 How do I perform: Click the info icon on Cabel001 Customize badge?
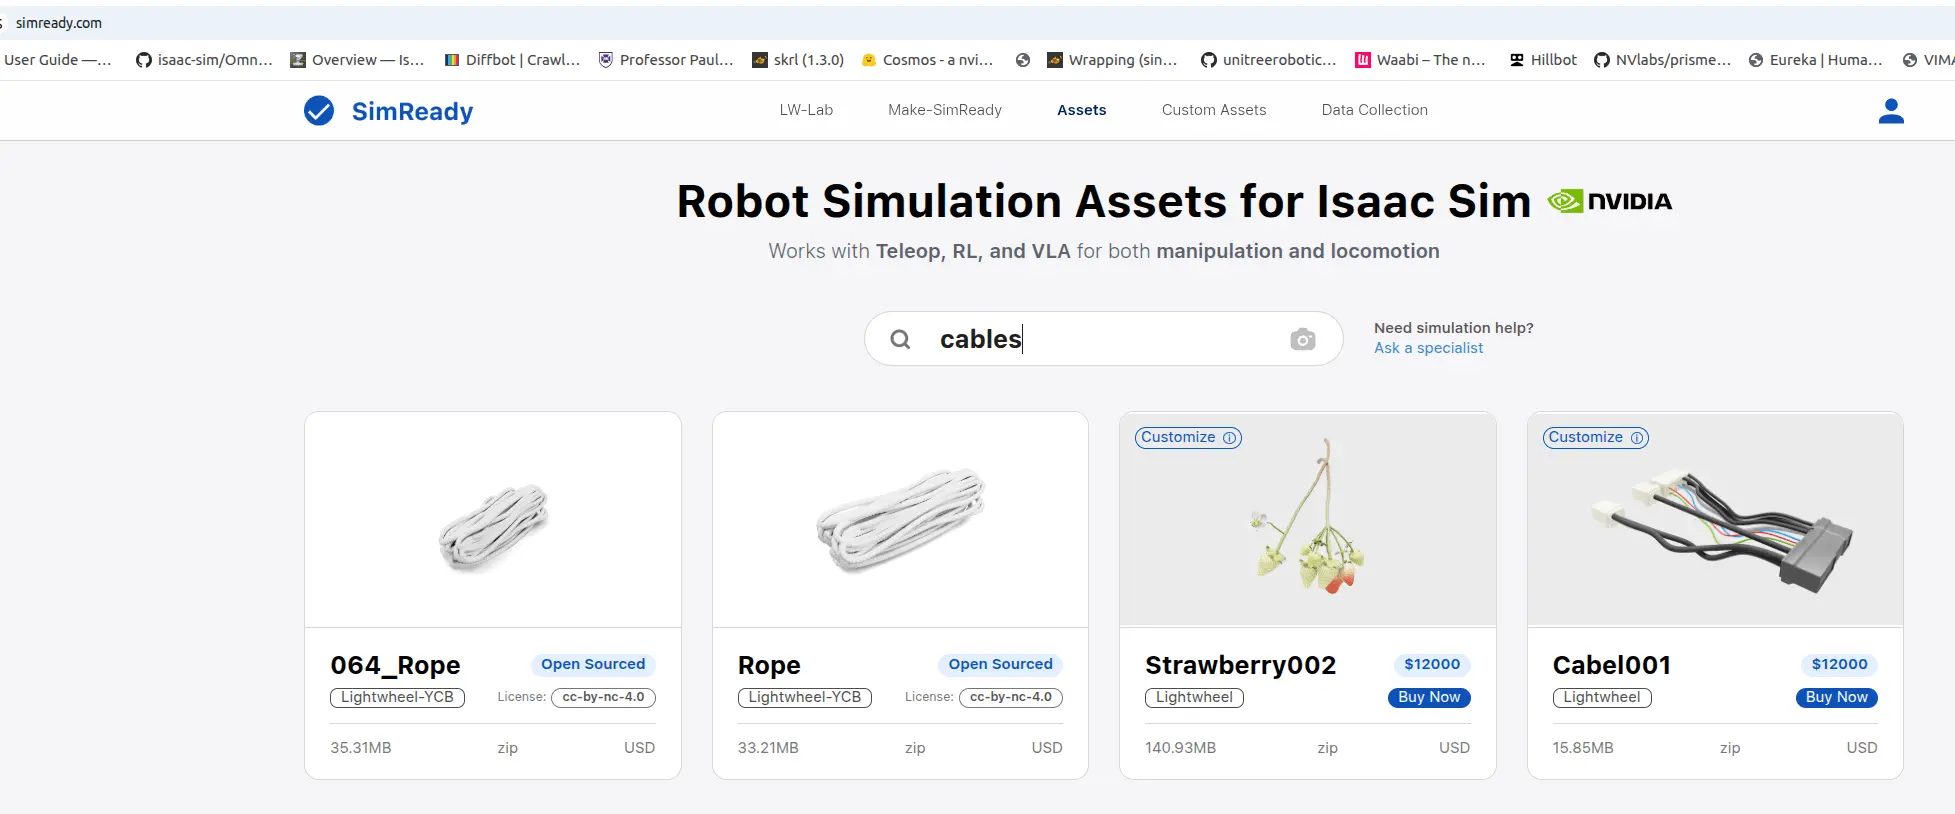1637,438
